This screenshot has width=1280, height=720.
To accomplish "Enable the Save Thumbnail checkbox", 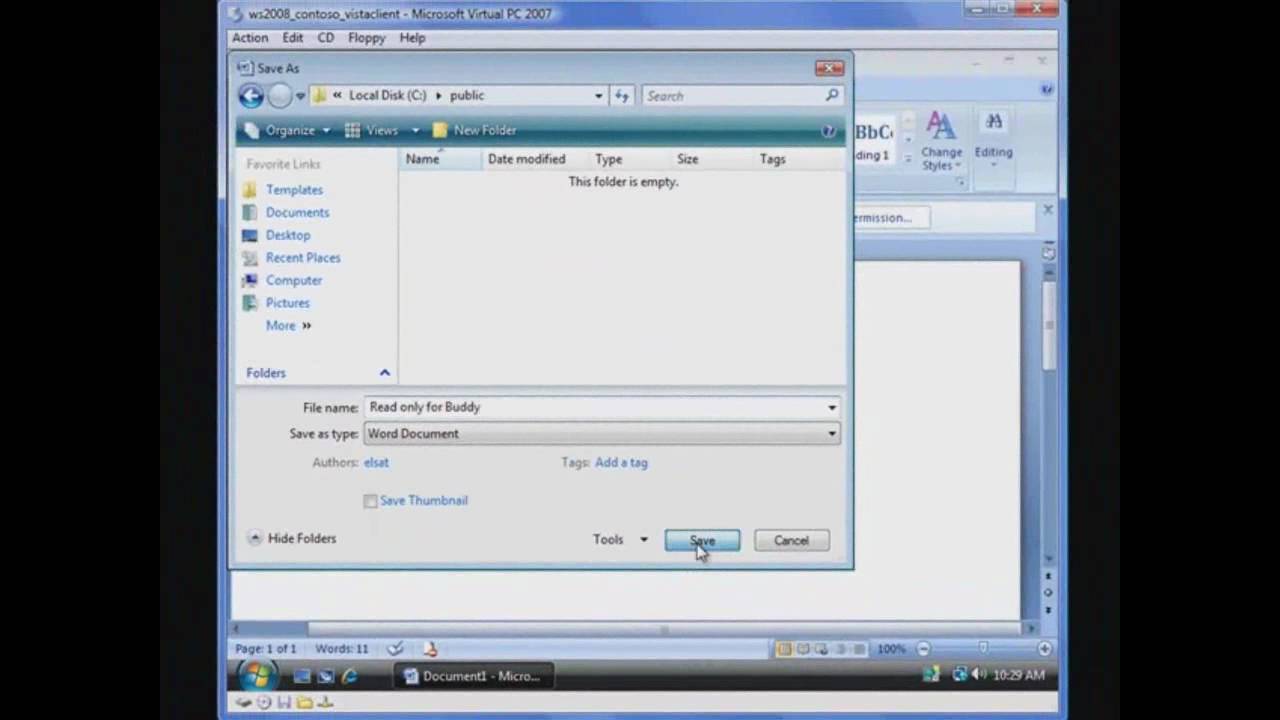I will (371, 501).
